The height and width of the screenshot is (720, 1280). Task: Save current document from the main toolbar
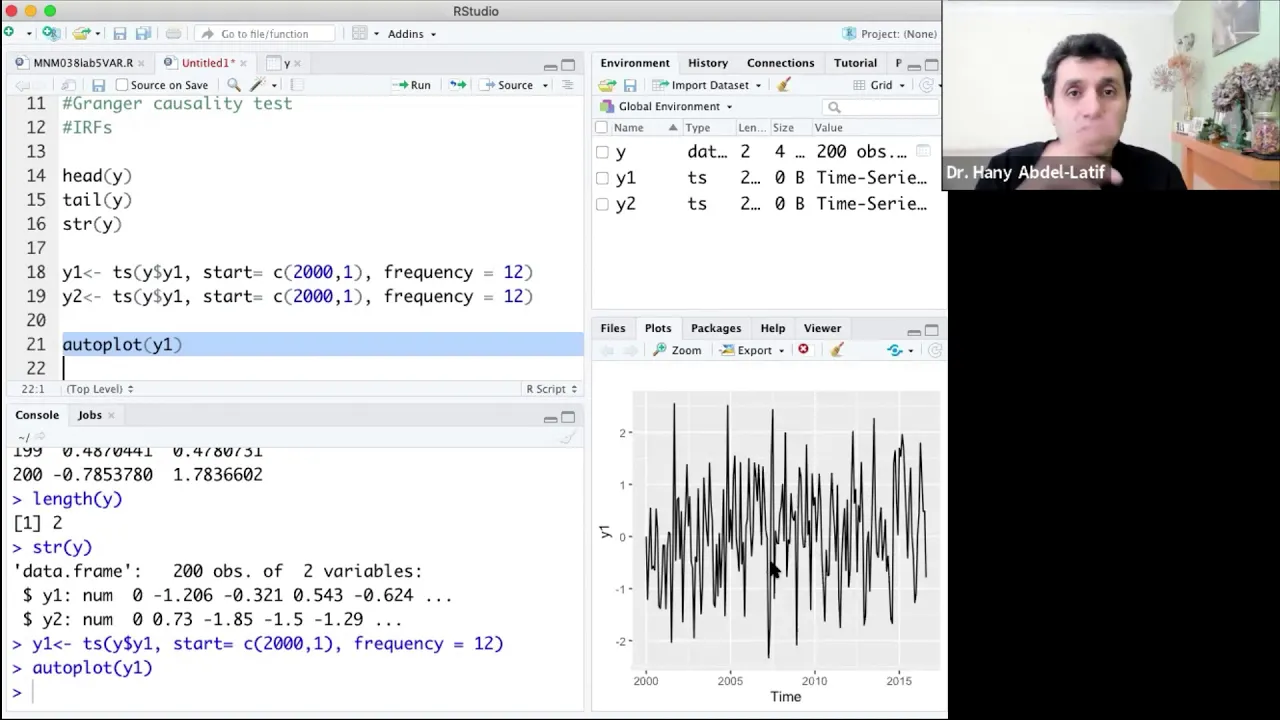coord(119,33)
